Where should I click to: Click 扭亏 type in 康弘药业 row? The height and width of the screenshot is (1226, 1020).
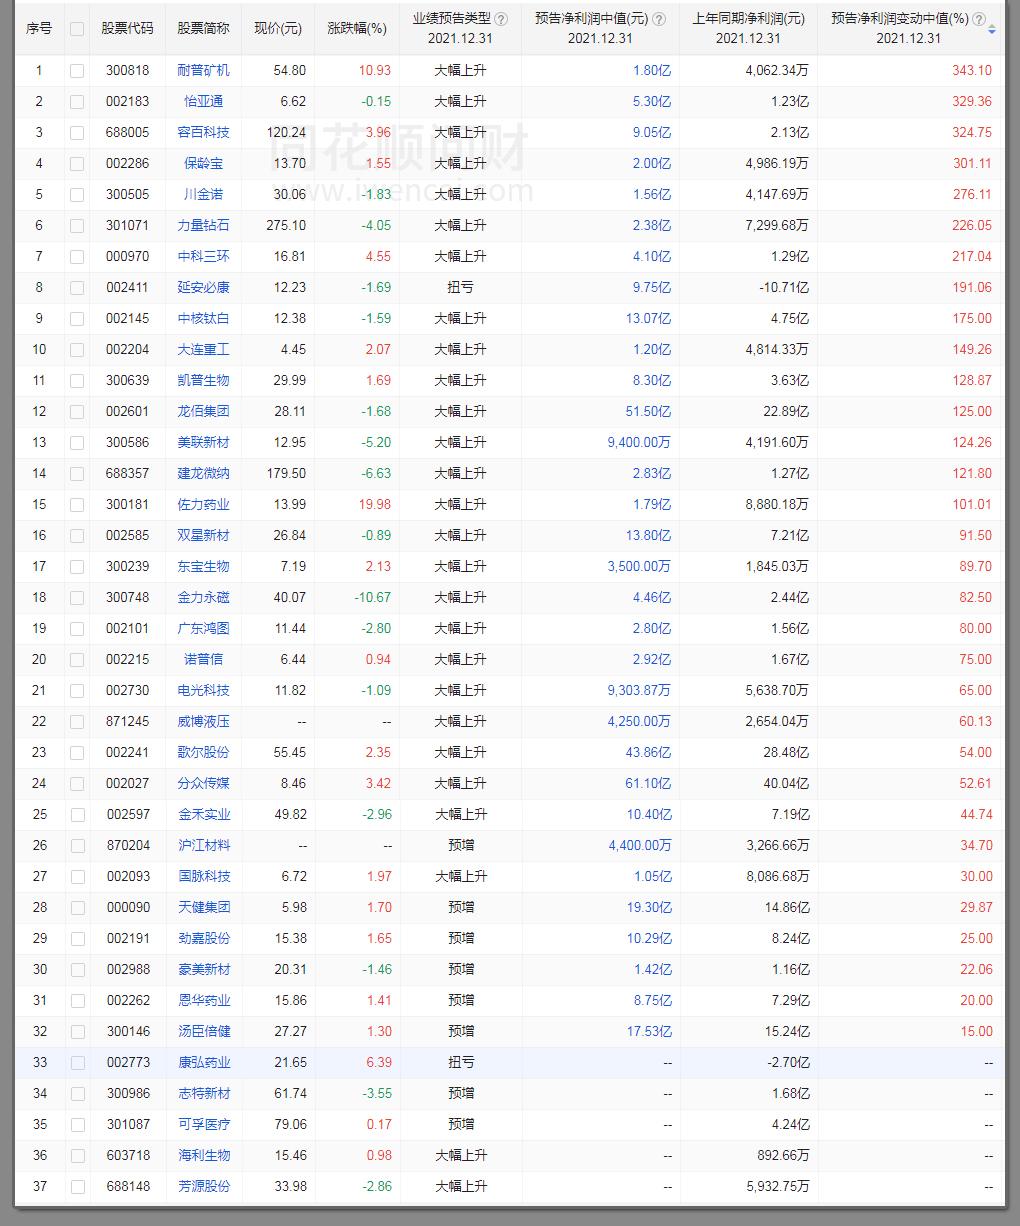461,1062
